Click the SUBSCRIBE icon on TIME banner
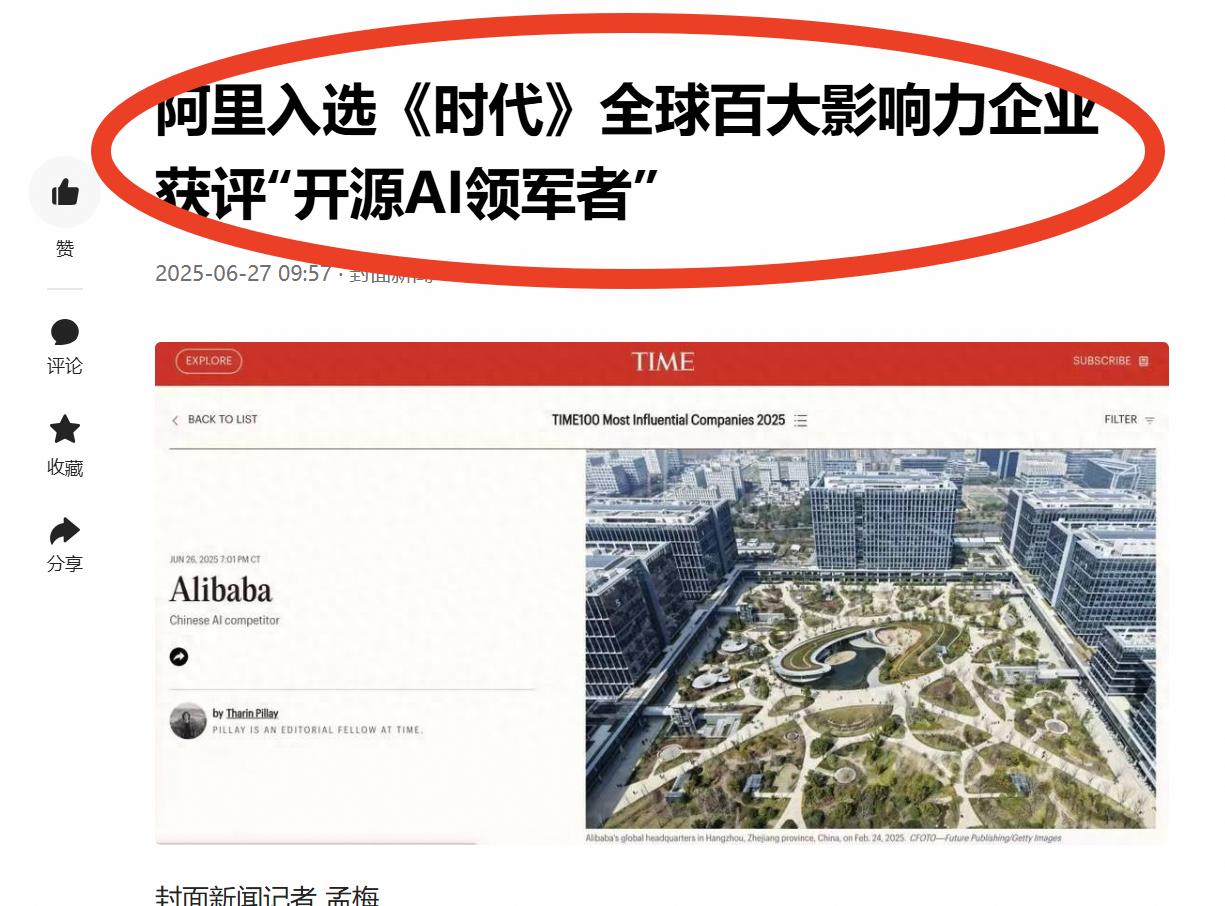The image size is (1225, 906). click(x=1144, y=361)
